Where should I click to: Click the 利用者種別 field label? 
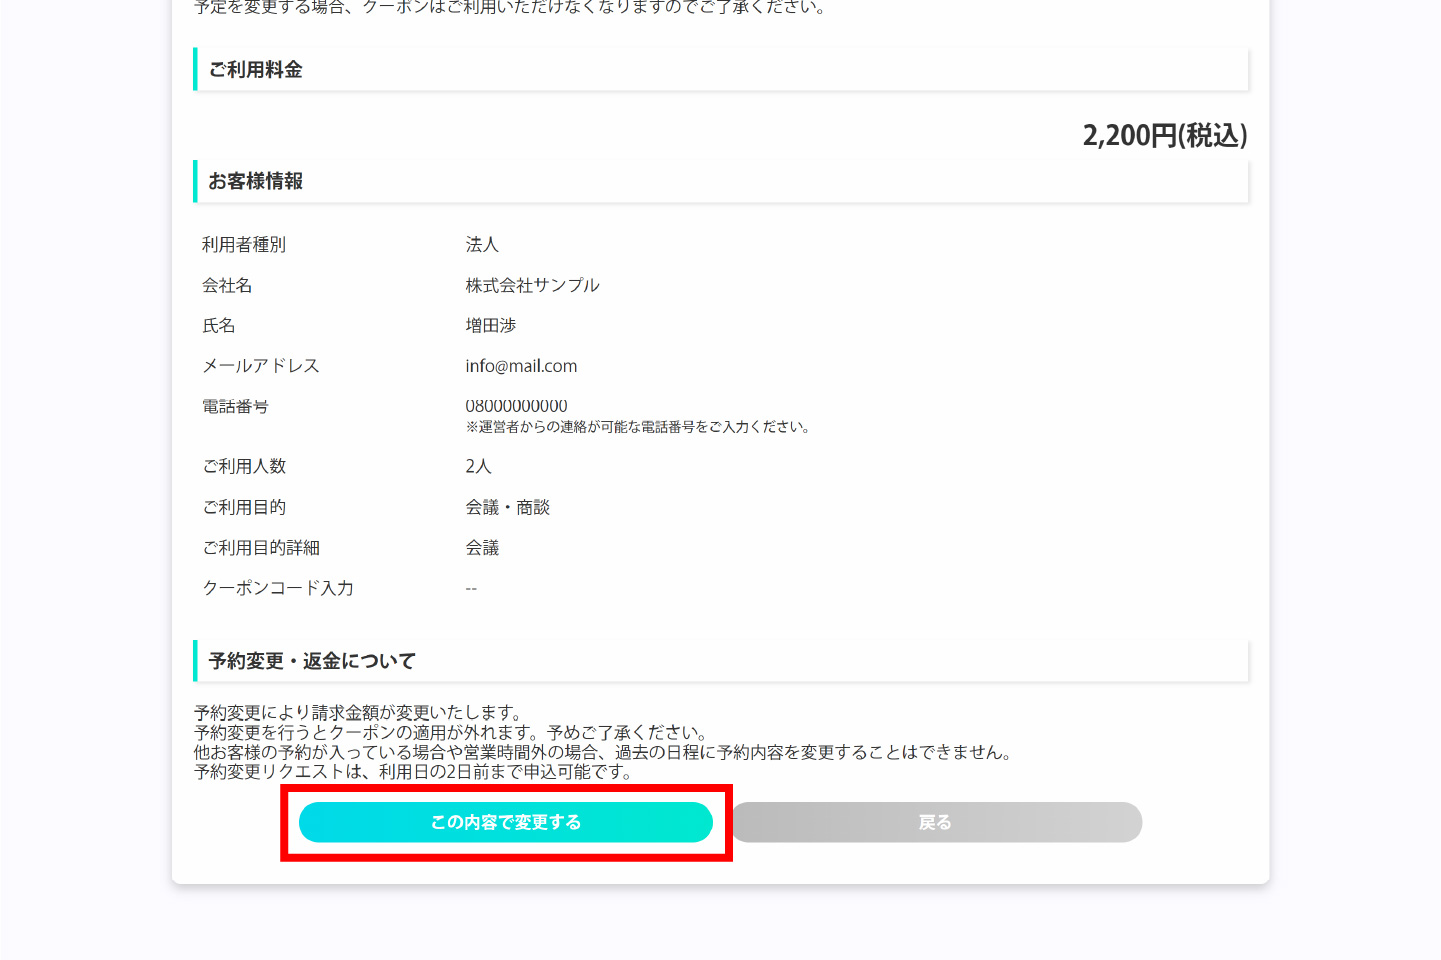tap(244, 245)
